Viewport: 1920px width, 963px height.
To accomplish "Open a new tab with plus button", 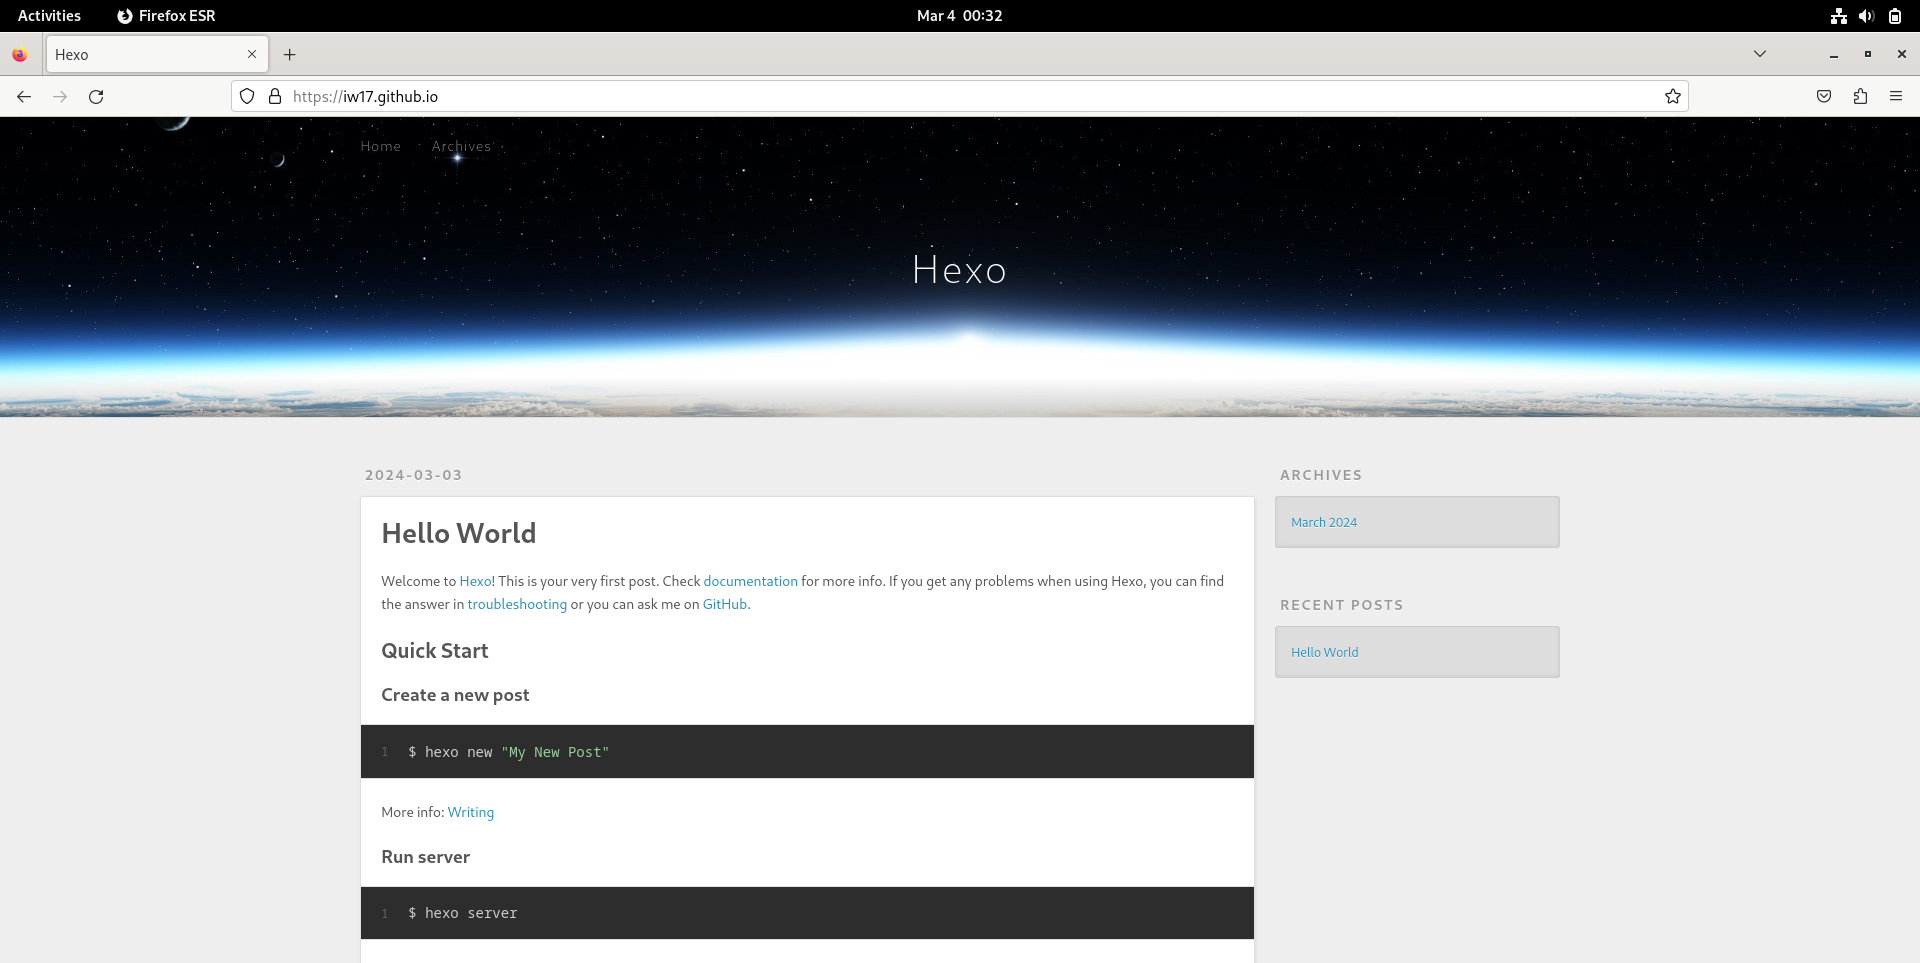I will (x=290, y=54).
